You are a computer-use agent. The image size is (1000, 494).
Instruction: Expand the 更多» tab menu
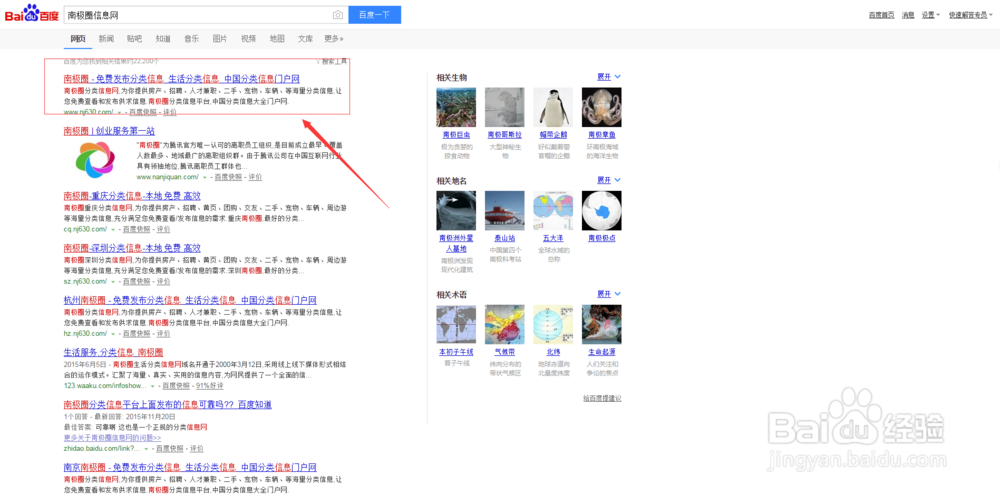tap(334, 39)
